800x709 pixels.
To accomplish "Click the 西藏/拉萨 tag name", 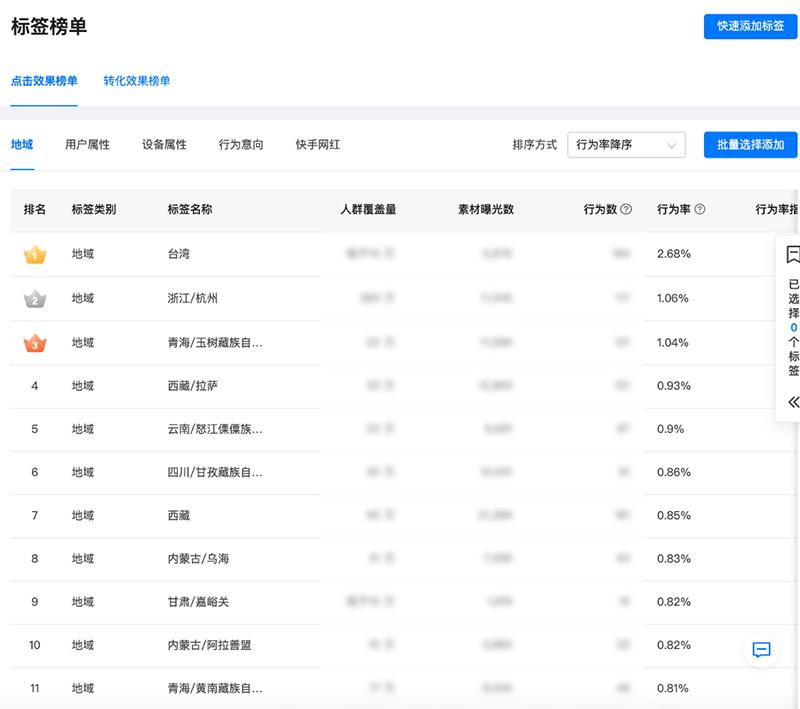I will click(193, 386).
